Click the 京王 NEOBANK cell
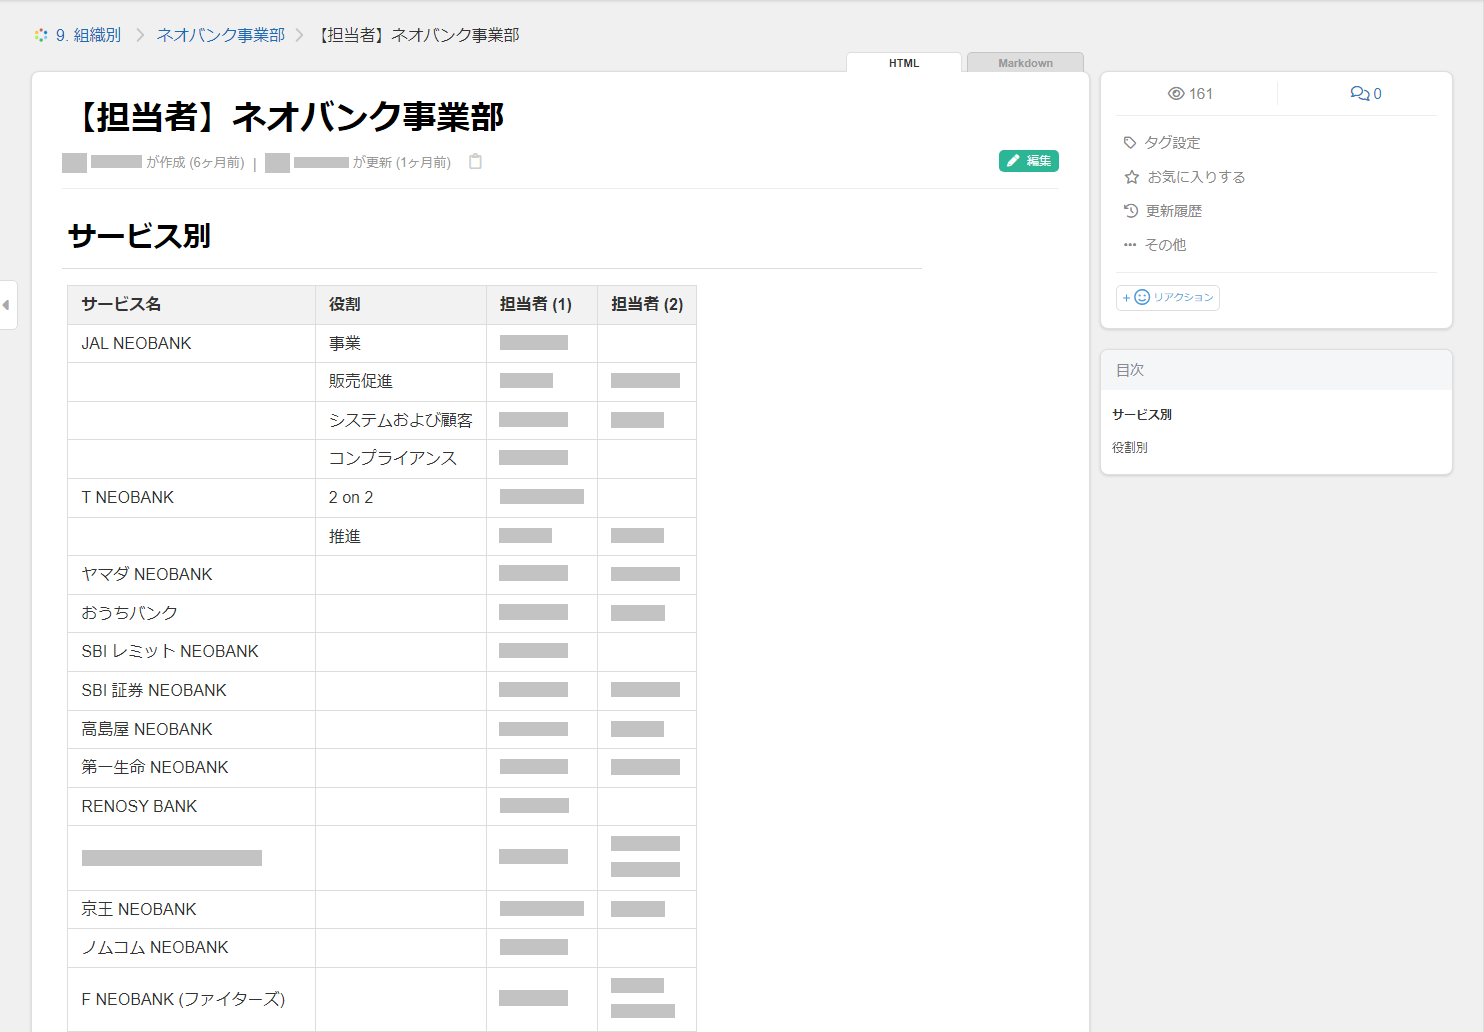Image resolution: width=1484 pixels, height=1032 pixels. [x=191, y=910]
